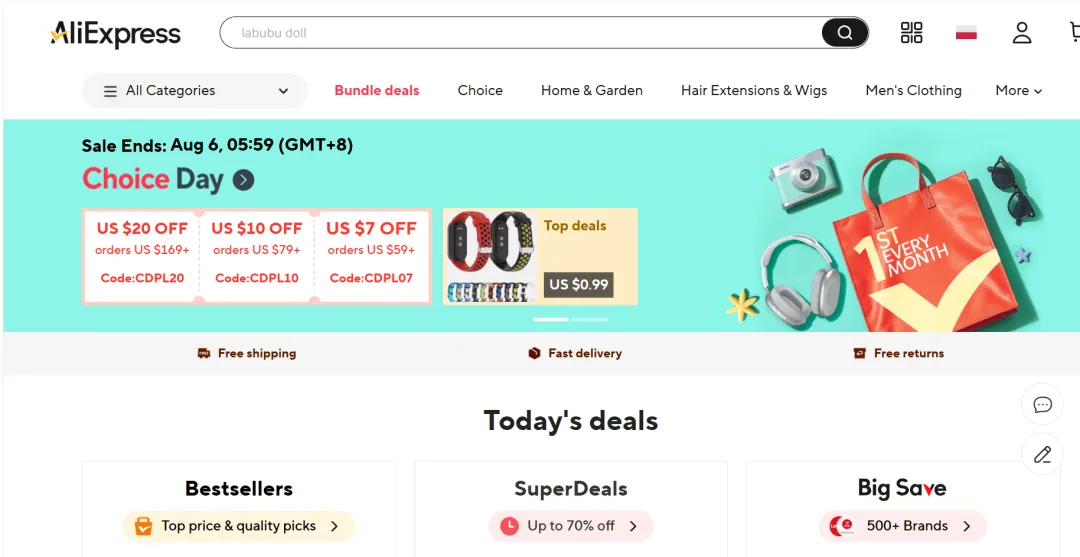The width and height of the screenshot is (1080, 557).
Task: Open the chat support bubble icon
Action: (1042, 405)
